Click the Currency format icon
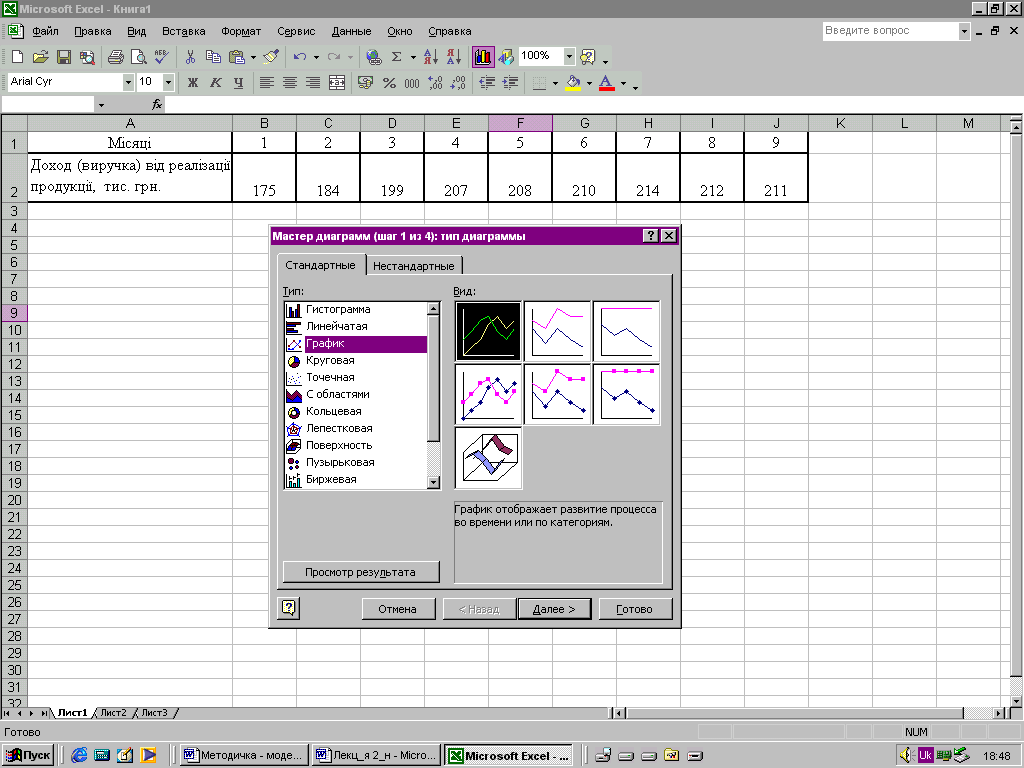1024x768 pixels. coord(365,82)
